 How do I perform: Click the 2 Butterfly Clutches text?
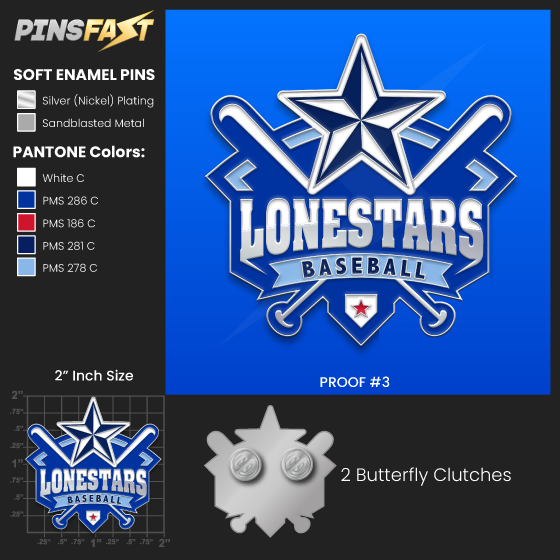pyautogui.click(x=426, y=475)
